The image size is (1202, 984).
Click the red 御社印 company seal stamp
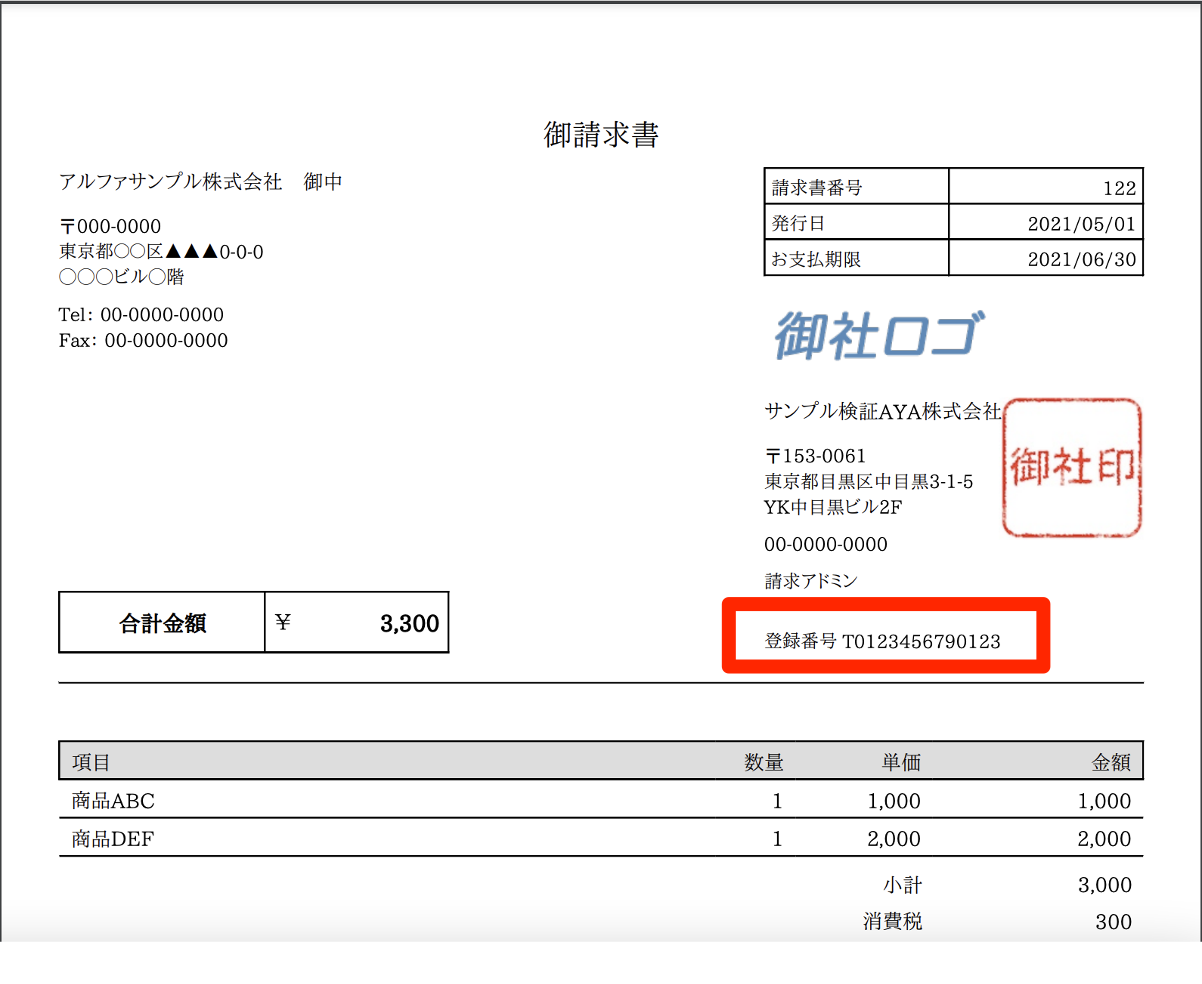[x=1071, y=467]
